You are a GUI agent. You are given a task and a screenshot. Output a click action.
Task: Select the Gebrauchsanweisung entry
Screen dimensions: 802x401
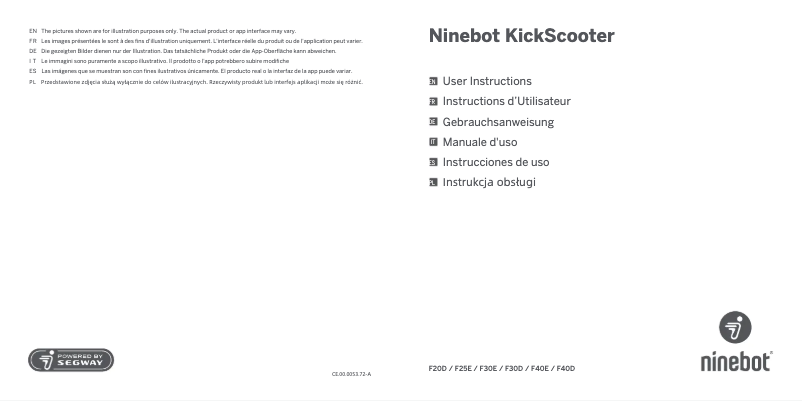(x=498, y=122)
